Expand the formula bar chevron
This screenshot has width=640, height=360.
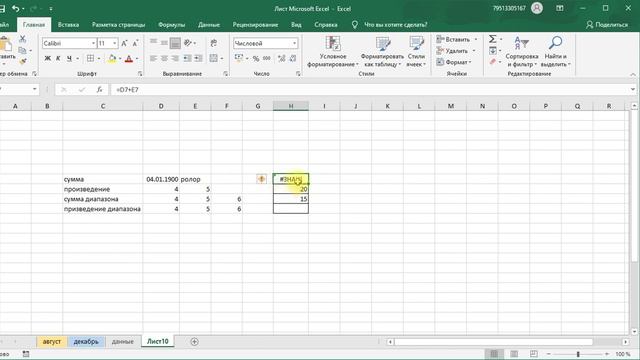coord(633,89)
